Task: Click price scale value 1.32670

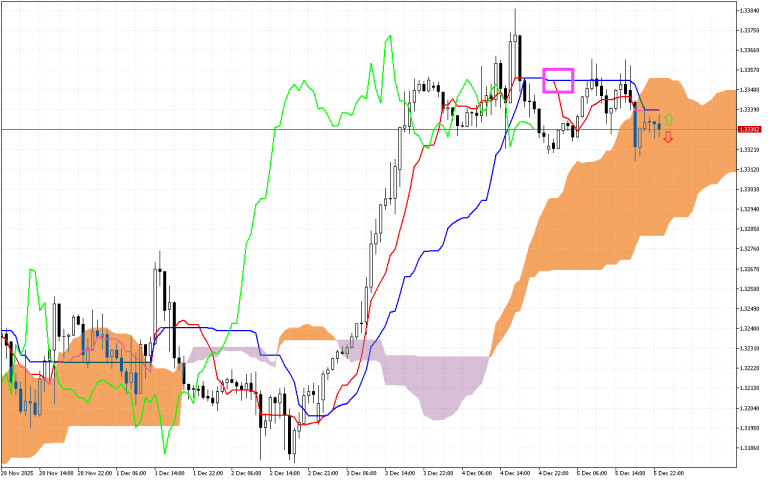Action: (749, 269)
